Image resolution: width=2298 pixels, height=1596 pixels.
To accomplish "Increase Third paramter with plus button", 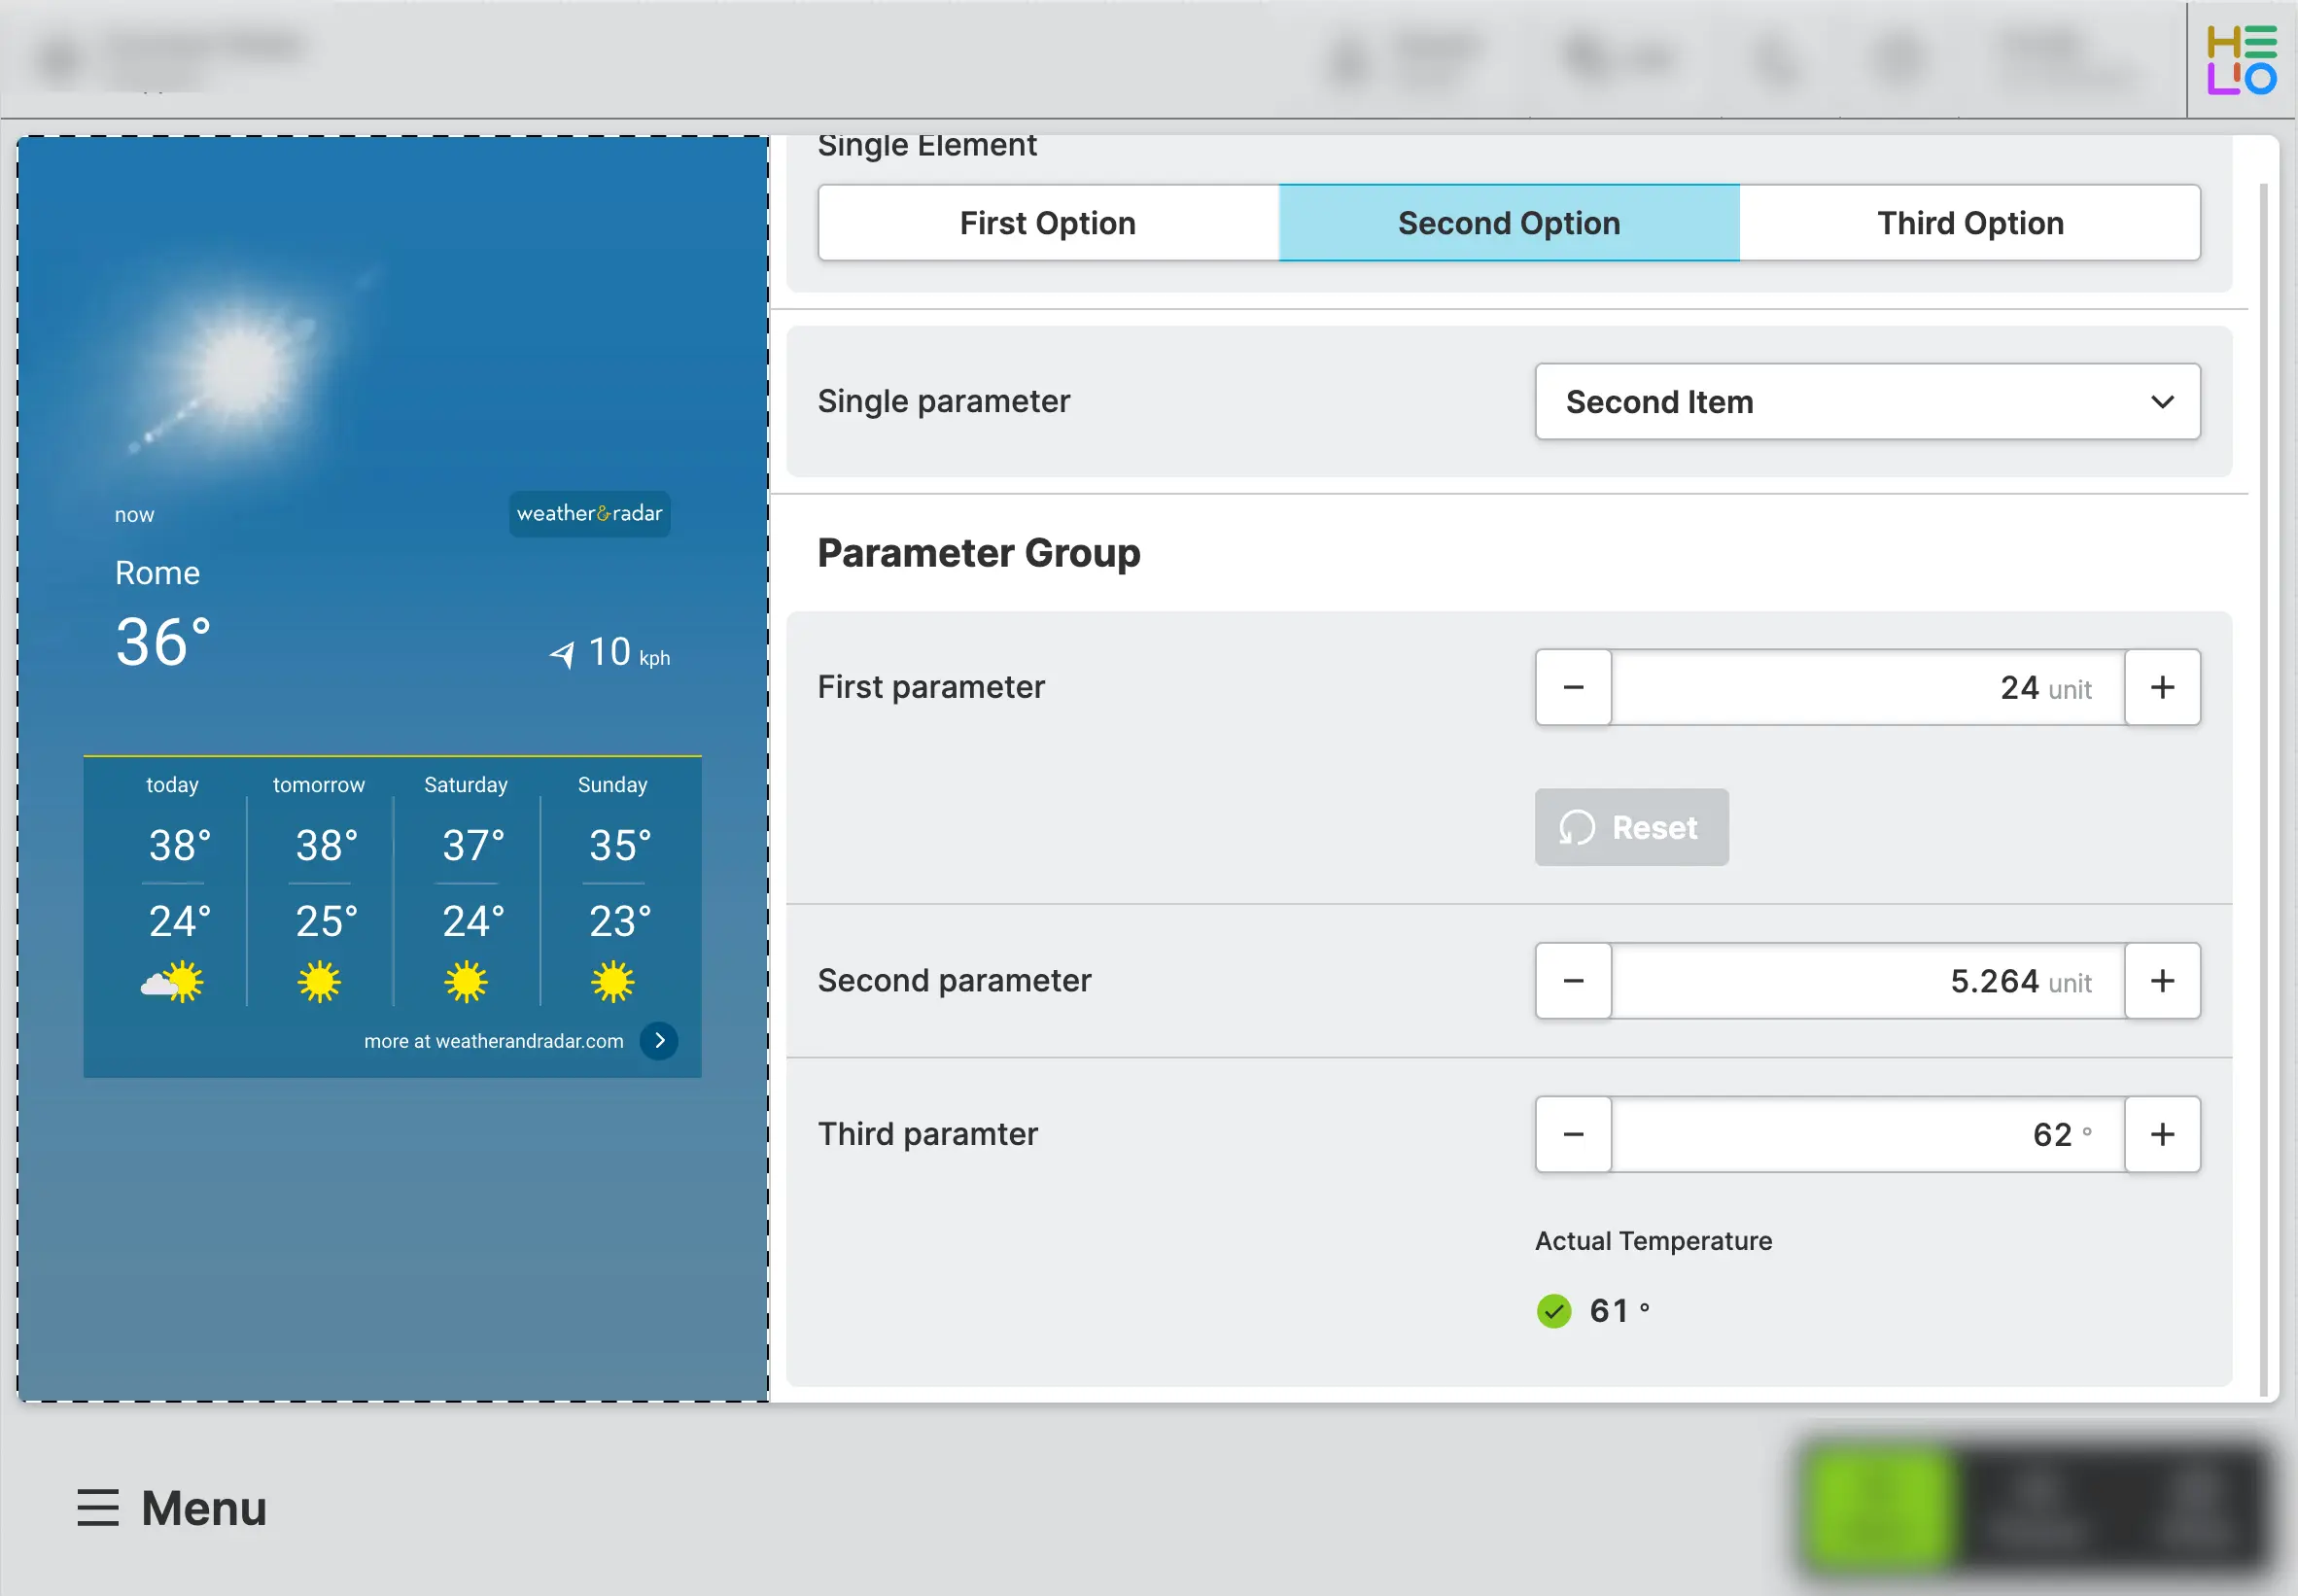I will click(2162, 1135).
